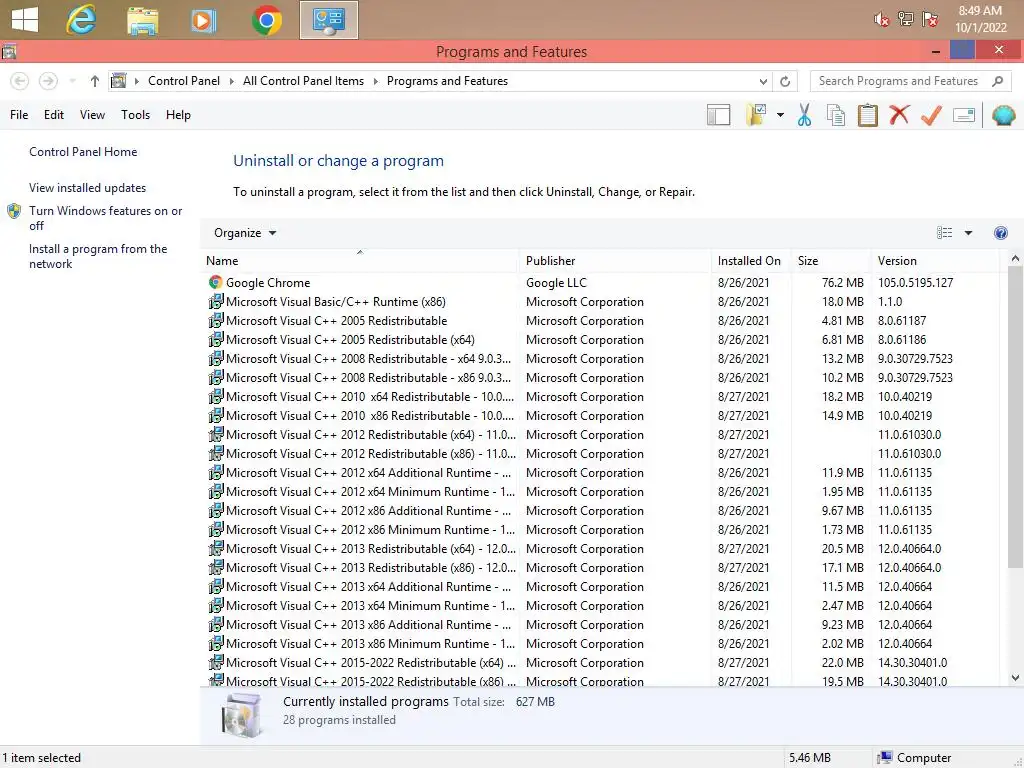Image resolution: width=1024 pixels, height=768 pixels.
Task: Open the View menu
Action: (92, 115)
